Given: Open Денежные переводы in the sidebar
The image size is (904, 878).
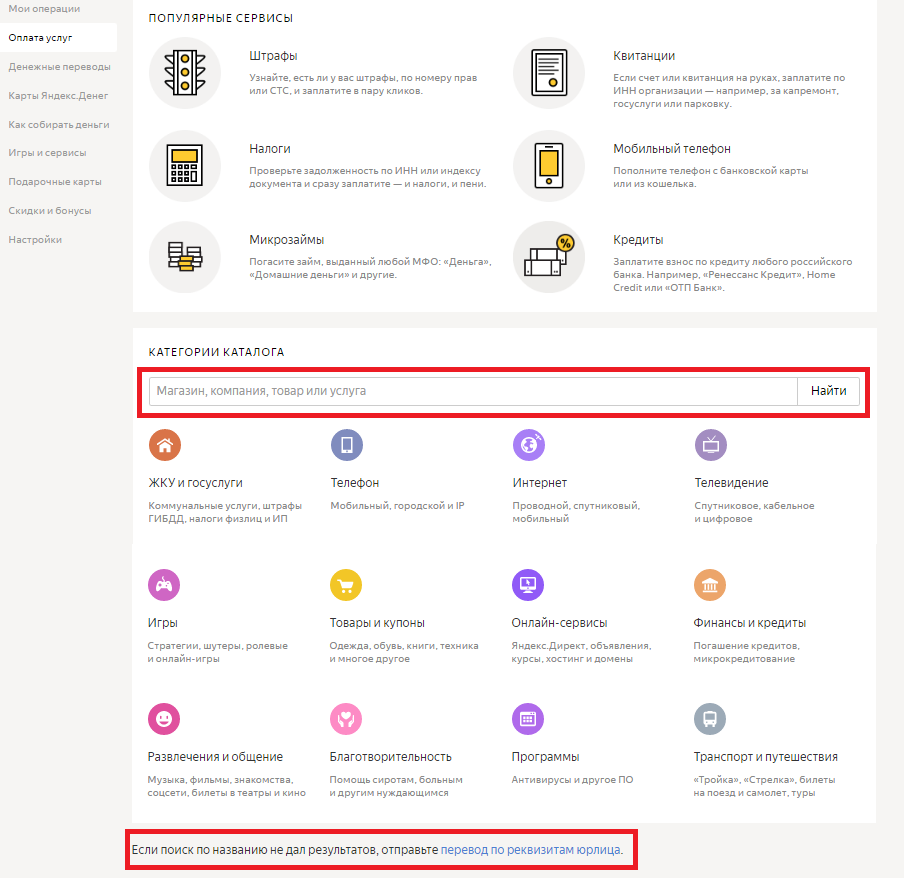Looking at the screenshot, I should point(59,67).
